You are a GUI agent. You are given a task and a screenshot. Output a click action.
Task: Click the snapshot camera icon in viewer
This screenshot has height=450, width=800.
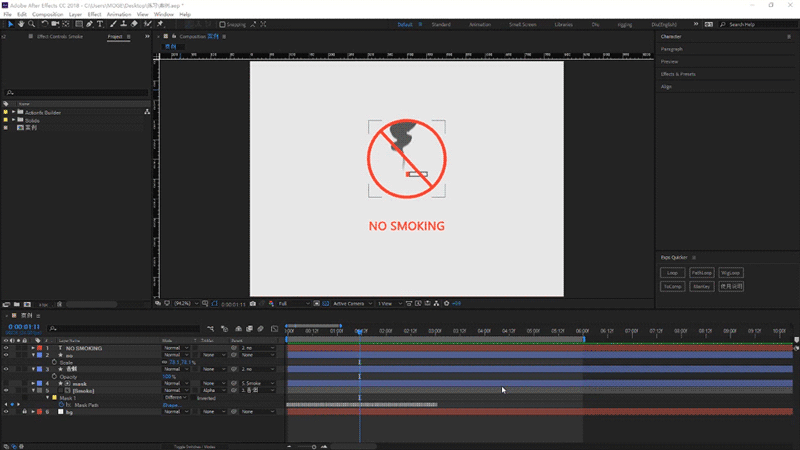(x=253, y=304)
